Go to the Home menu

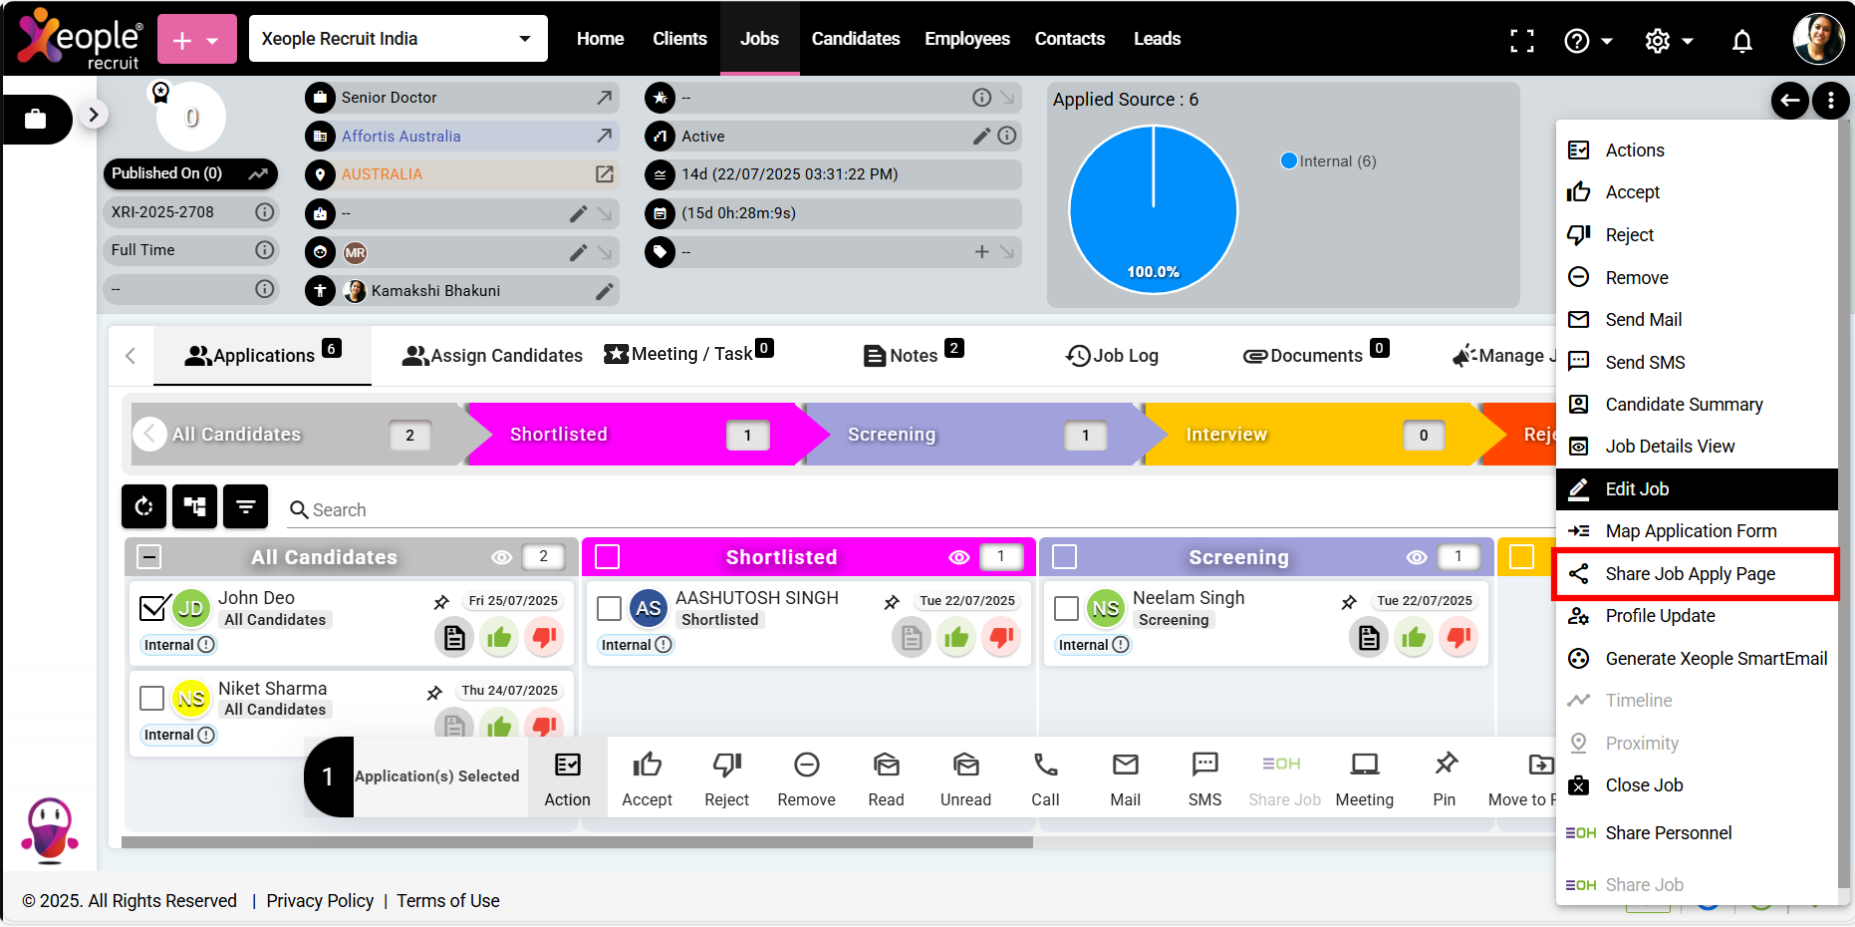600,39
